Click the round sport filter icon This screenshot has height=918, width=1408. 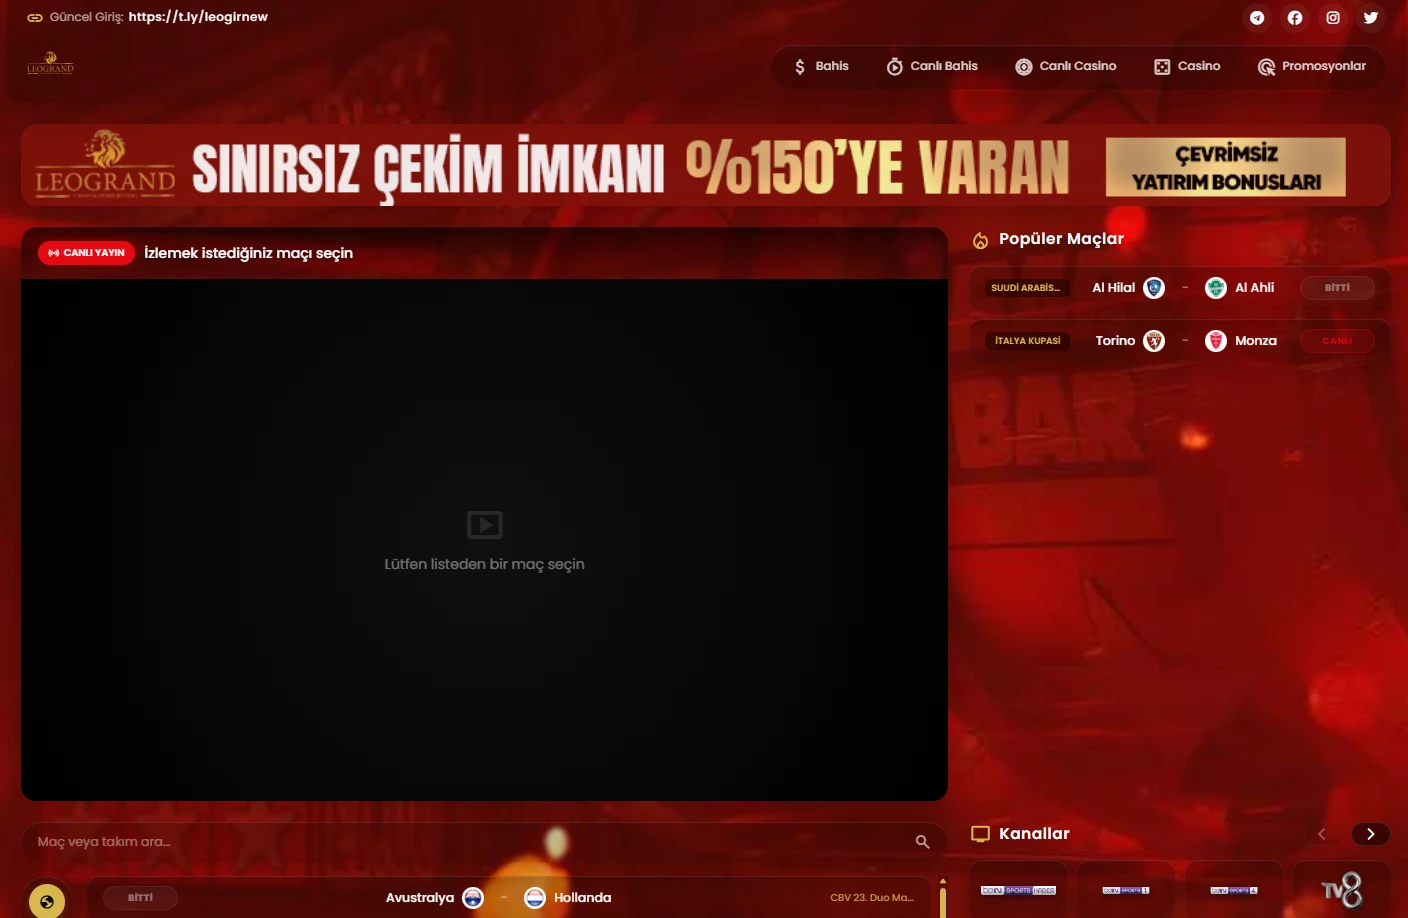tap(47, 901)
